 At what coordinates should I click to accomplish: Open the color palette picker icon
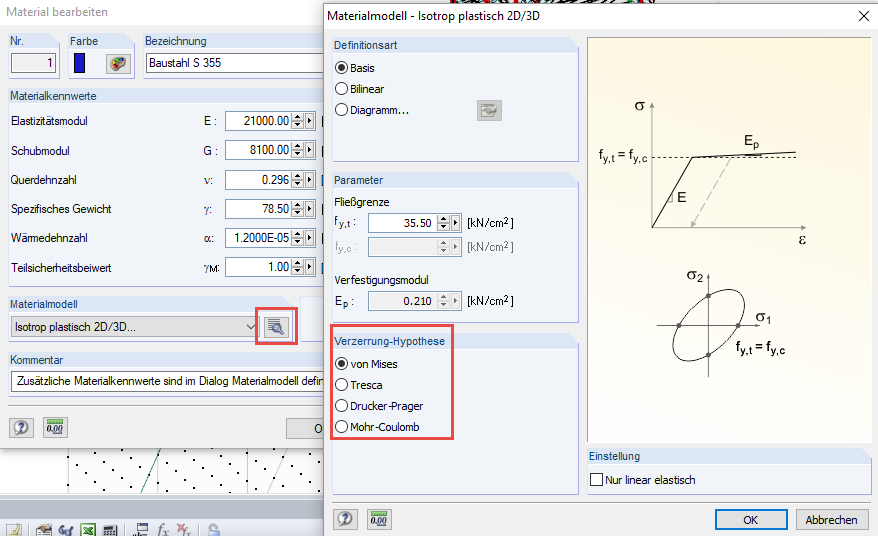point(118,63)
